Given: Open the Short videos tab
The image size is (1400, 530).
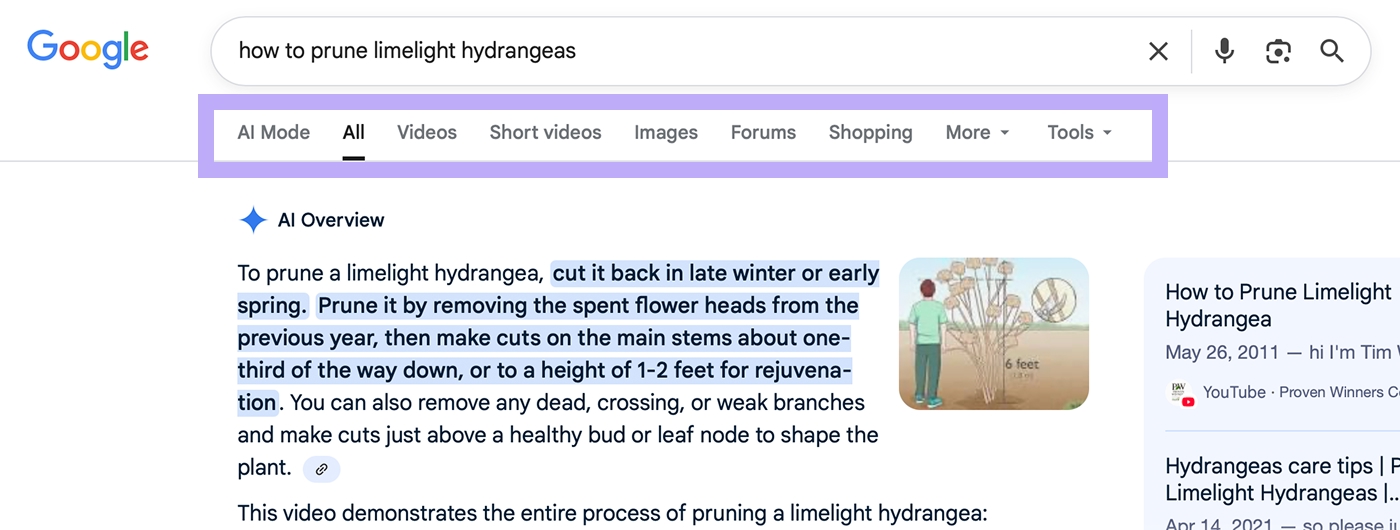Looking at the screenshot, I should 545,132.
